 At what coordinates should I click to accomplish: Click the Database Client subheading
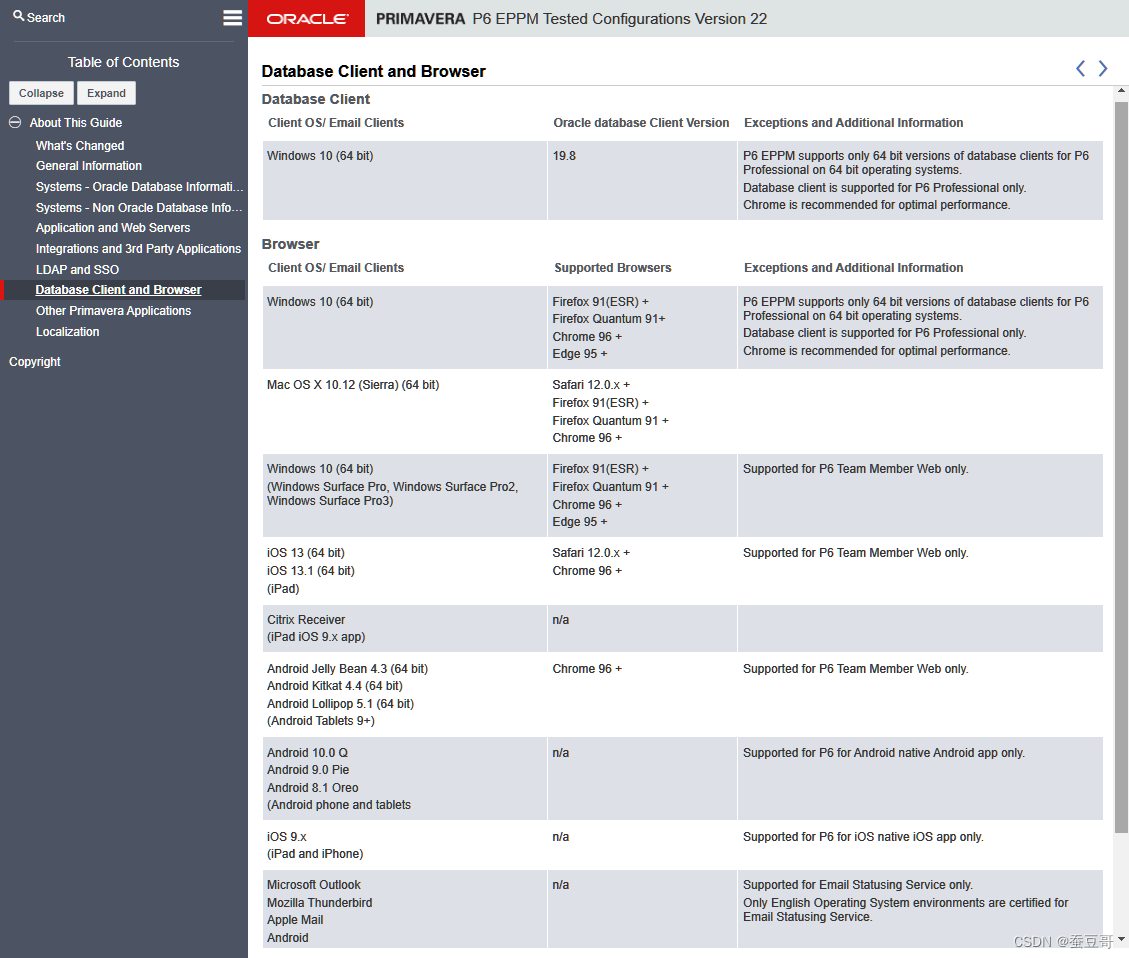click(x=315, y=99)
